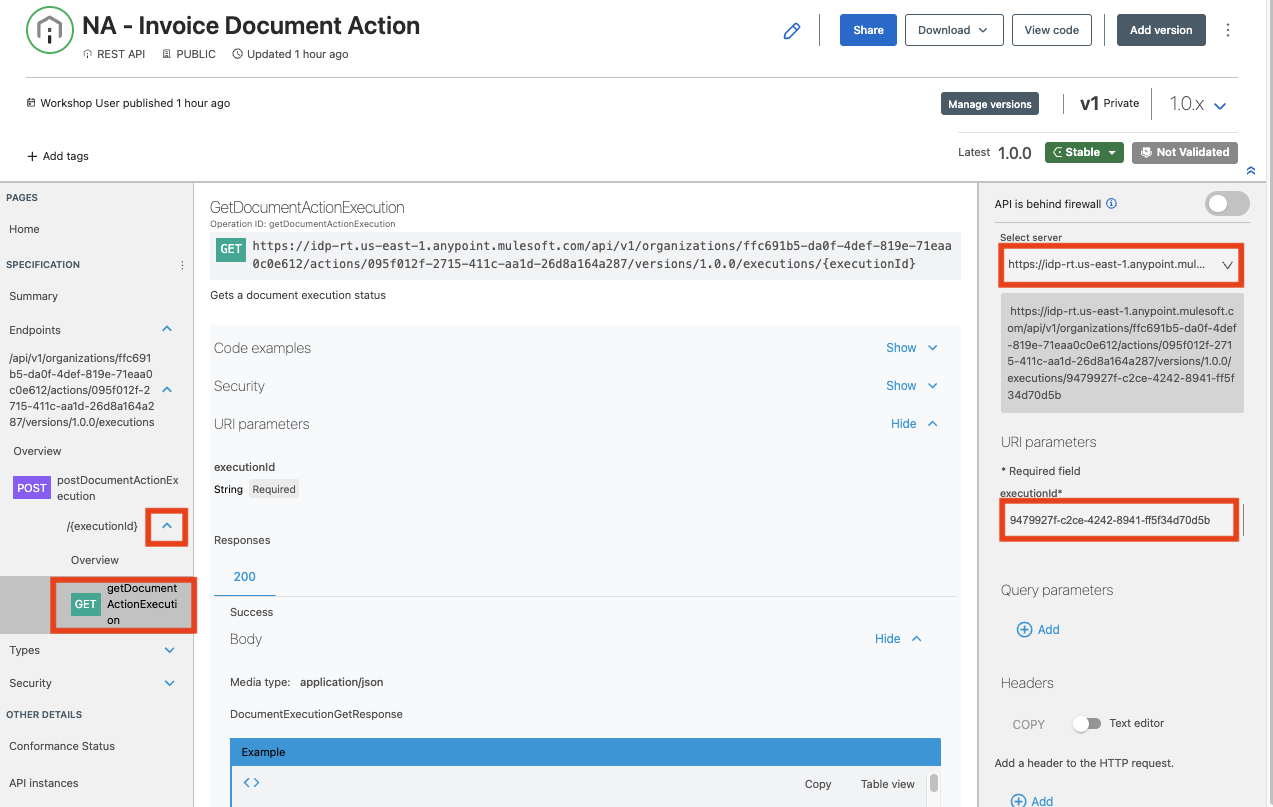Toggle the Headers Text editor switch
Viewport: 1273px width, 807px height.
point(1087,723)
